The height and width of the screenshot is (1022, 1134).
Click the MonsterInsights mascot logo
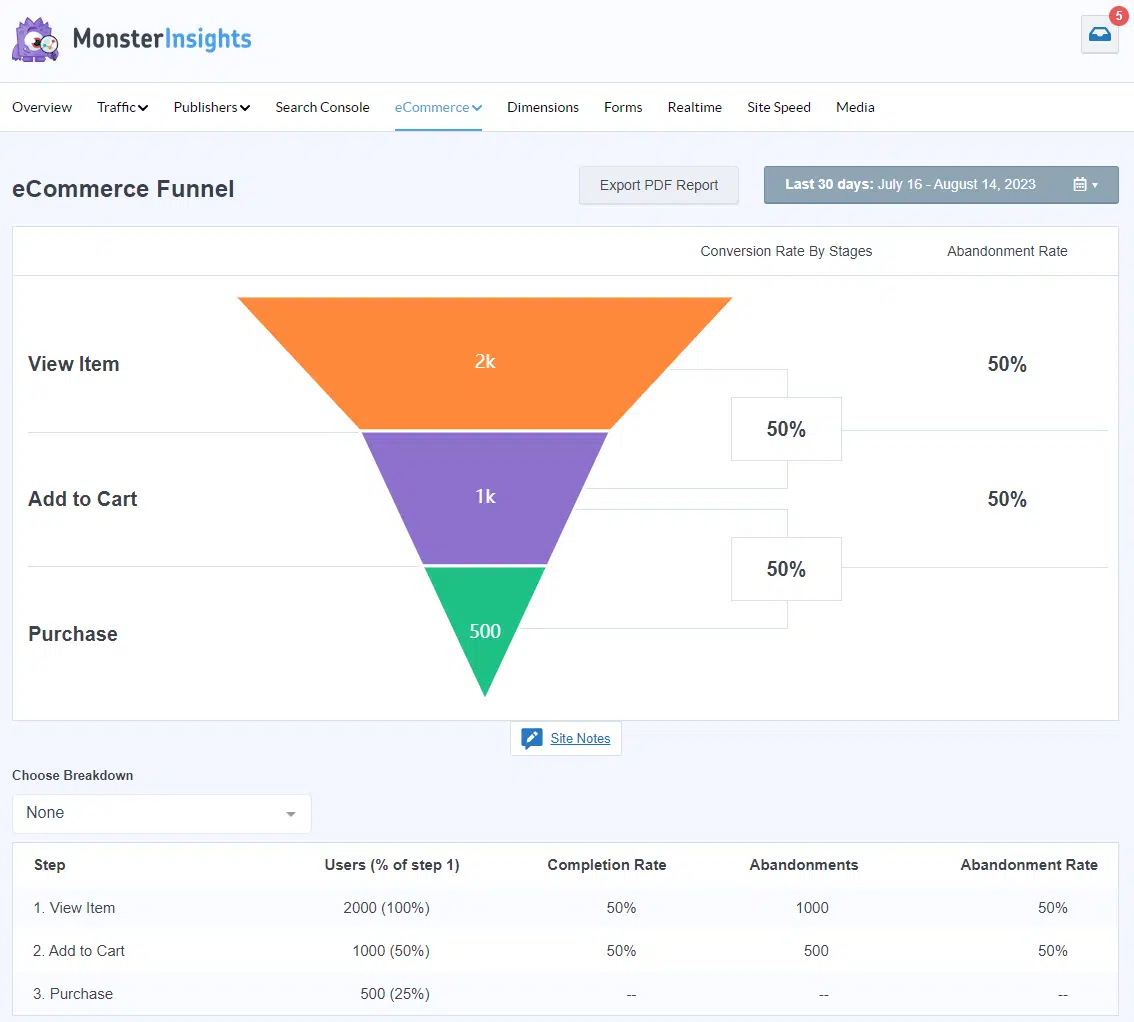pos(34,38)
